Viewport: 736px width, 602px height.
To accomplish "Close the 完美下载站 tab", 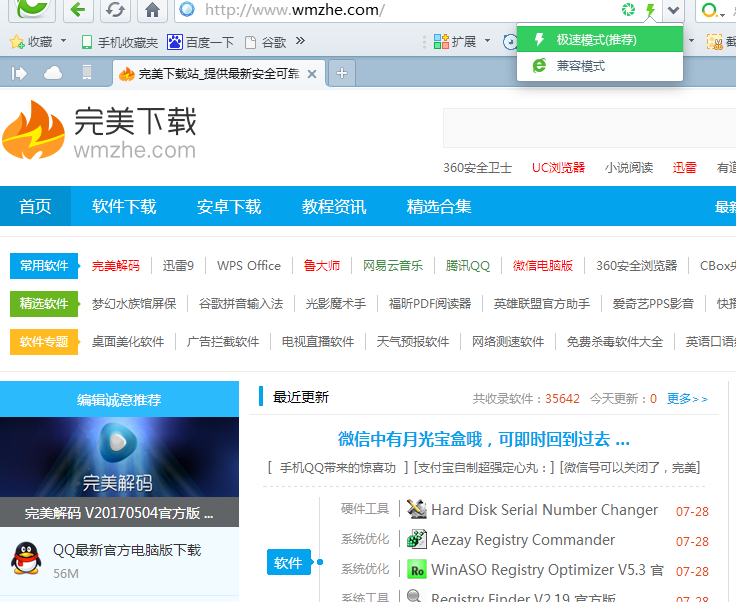I will [x=312, y=74].
